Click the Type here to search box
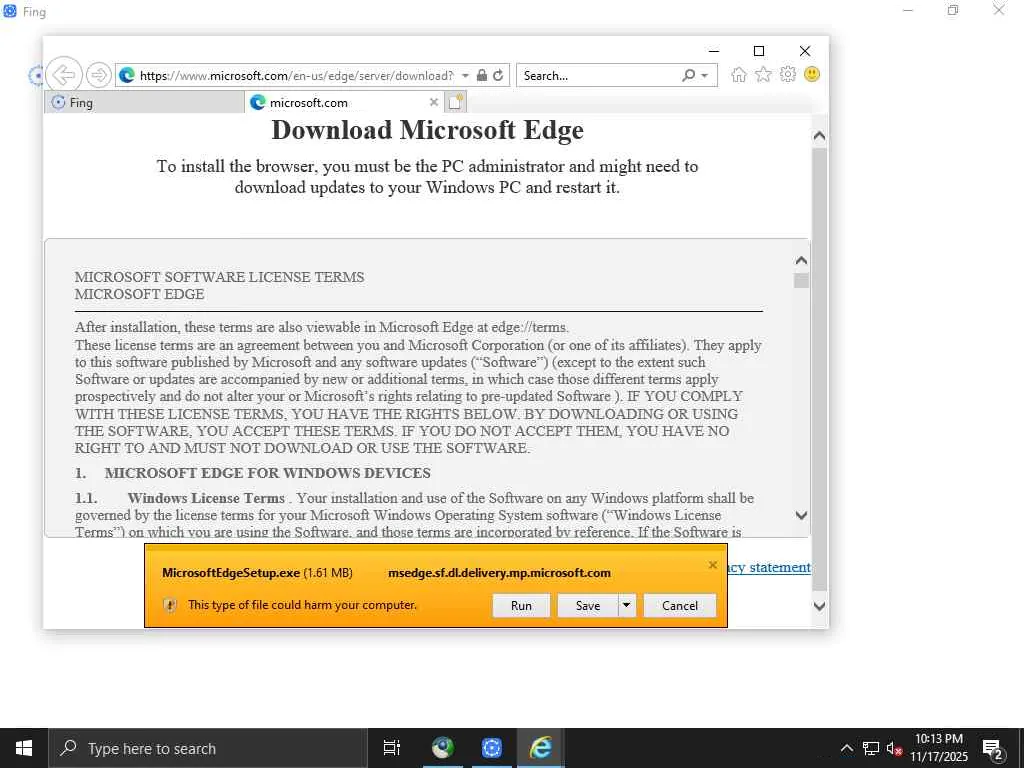This screenshot has height=768, width=1024. (x=208, y=748)
